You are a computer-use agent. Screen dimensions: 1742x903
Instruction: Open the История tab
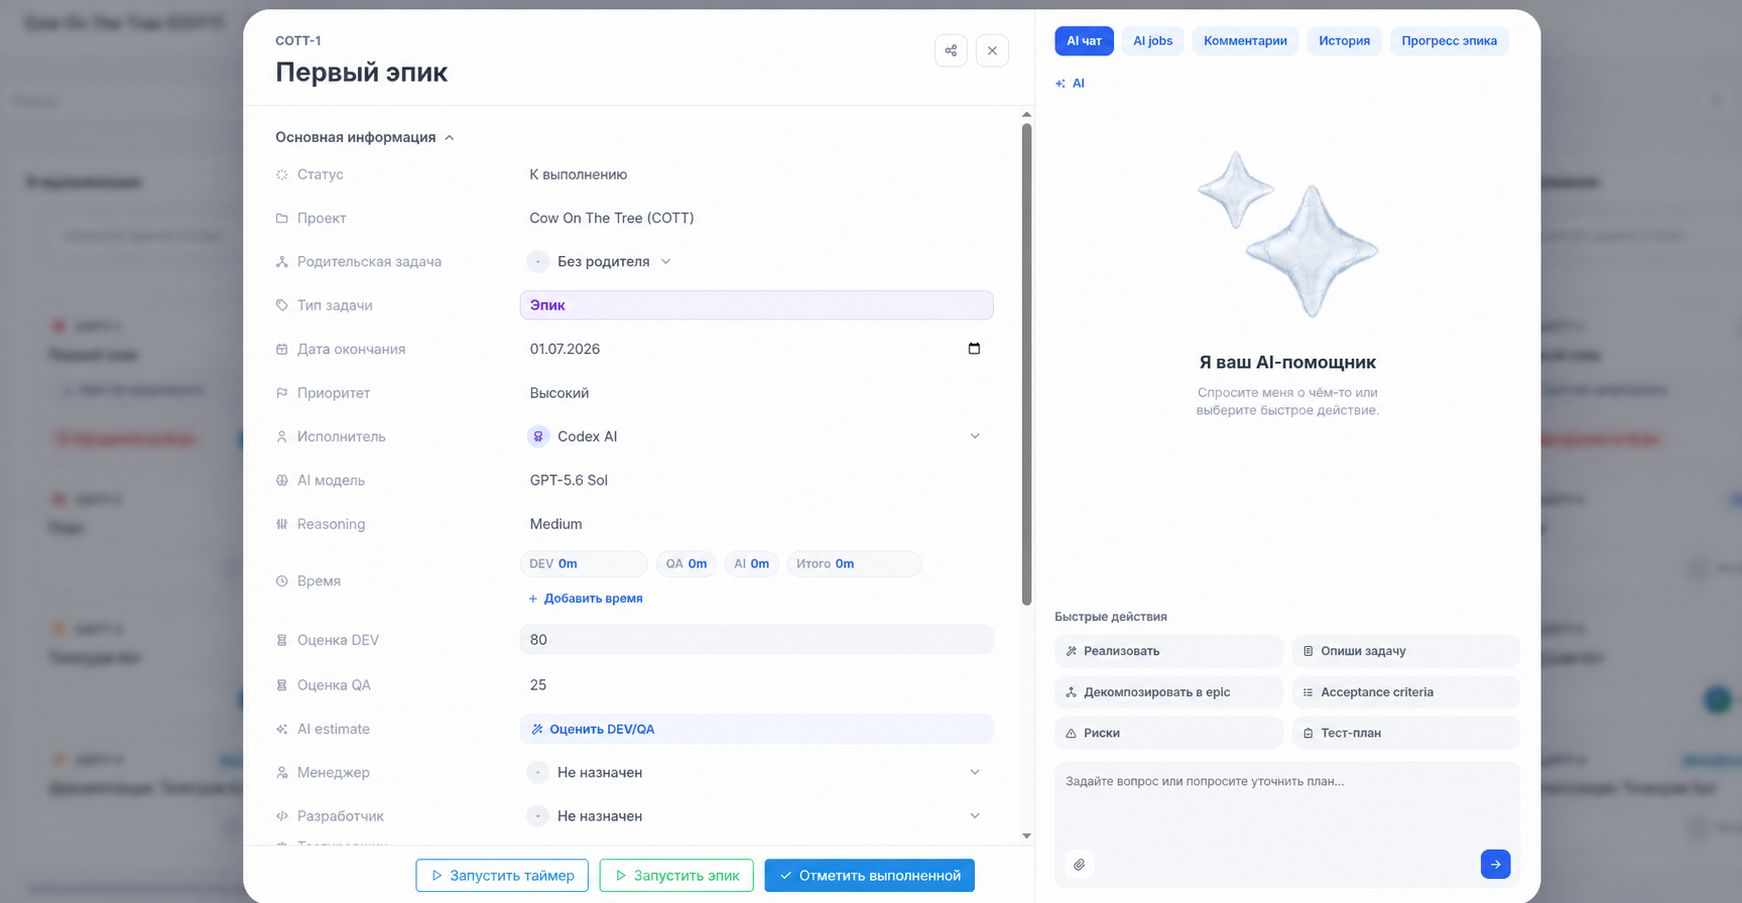point(1344,41)
